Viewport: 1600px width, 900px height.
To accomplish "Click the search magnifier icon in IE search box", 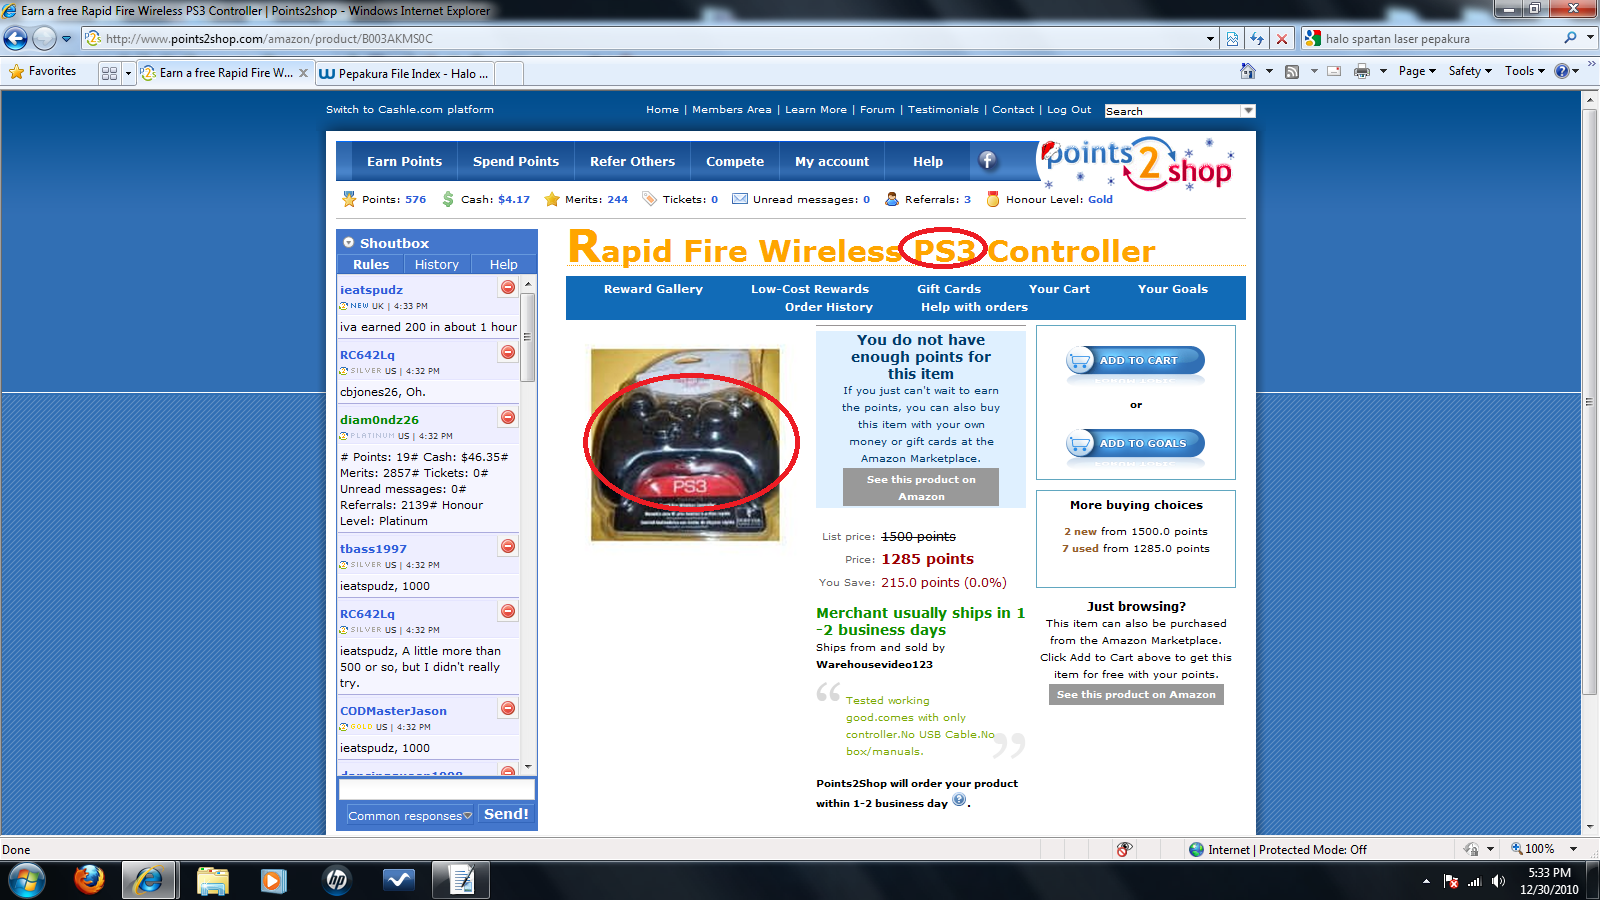I will coord(1570,38).
